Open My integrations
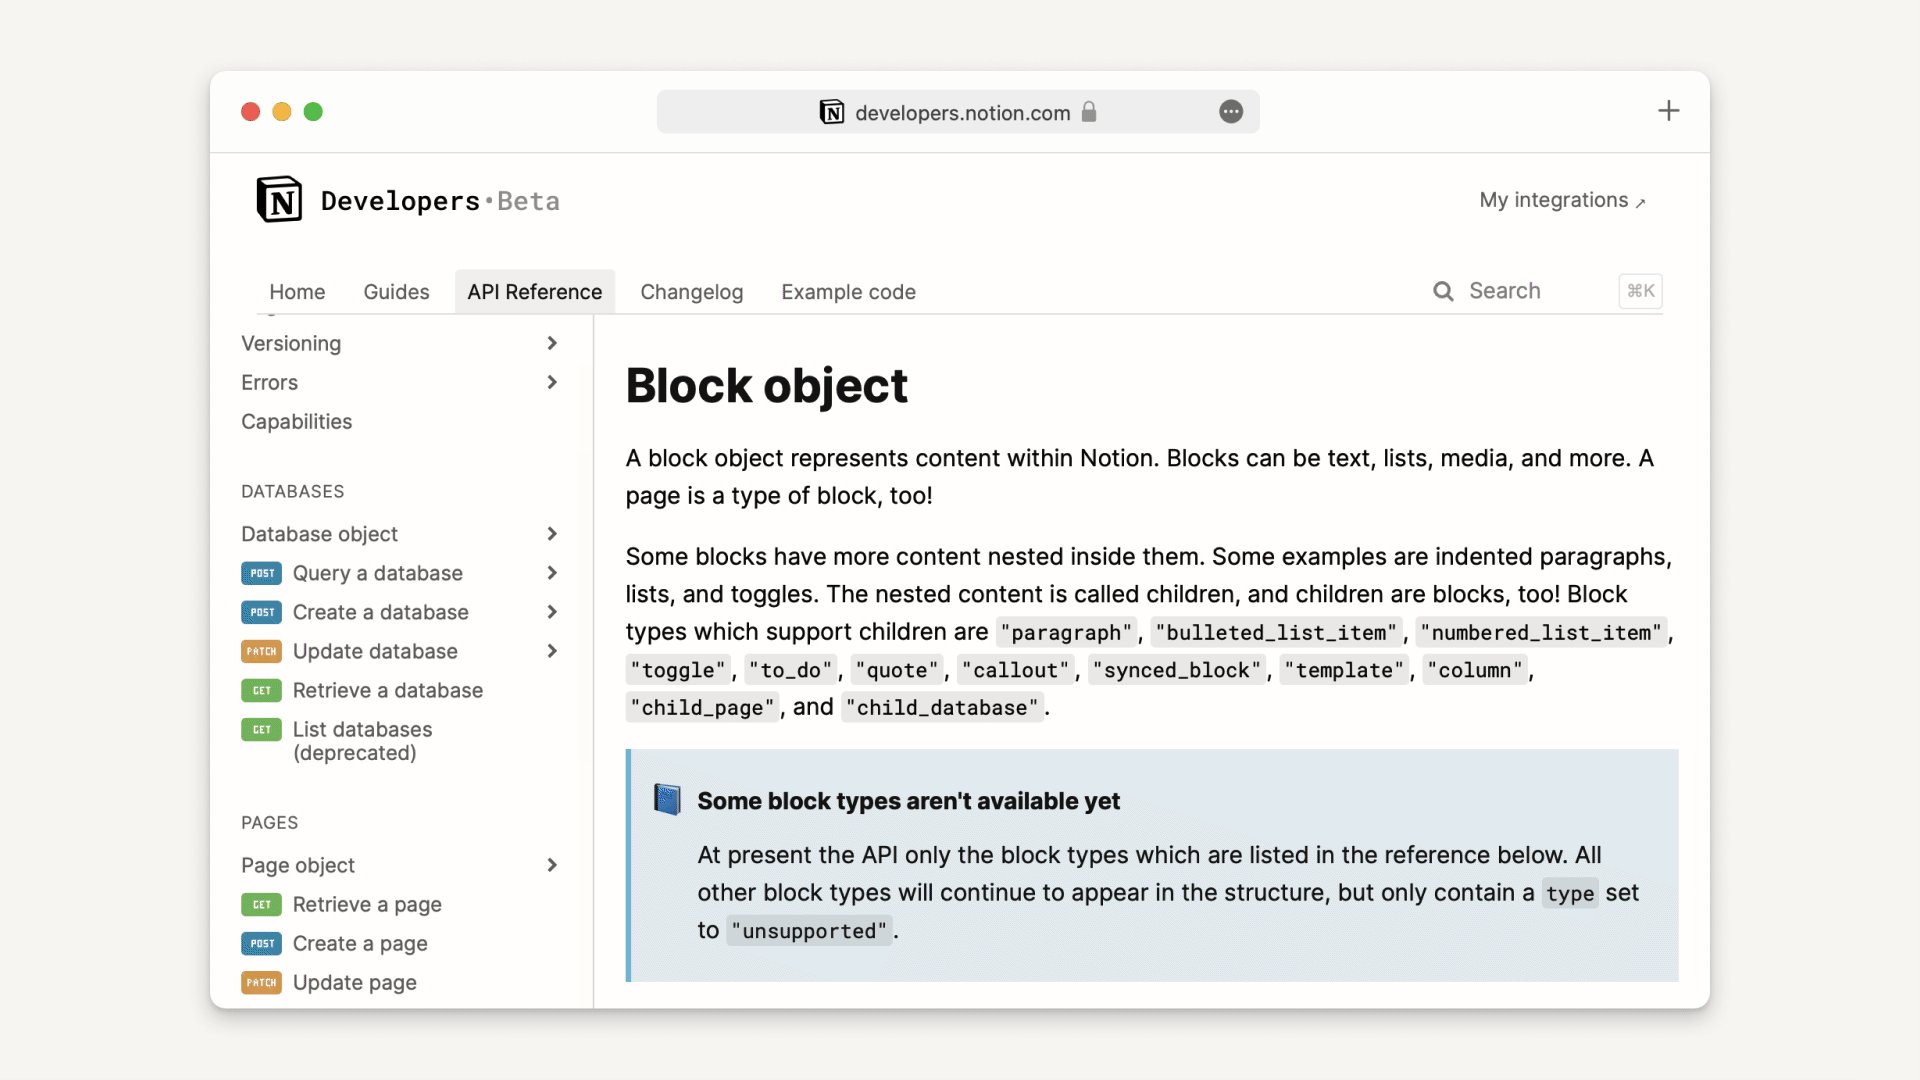The height and width of the screenshot is (1080, 1920). [1555, 200]
